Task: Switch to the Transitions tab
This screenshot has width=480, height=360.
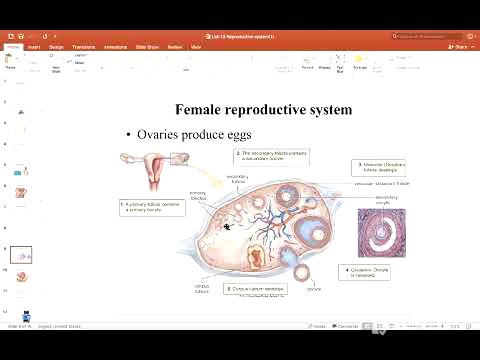Action: point(84,47)
